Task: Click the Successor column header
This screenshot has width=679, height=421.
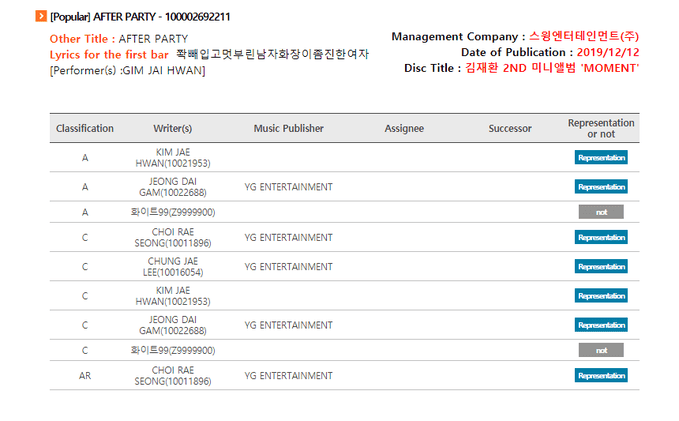Action: 510,128
